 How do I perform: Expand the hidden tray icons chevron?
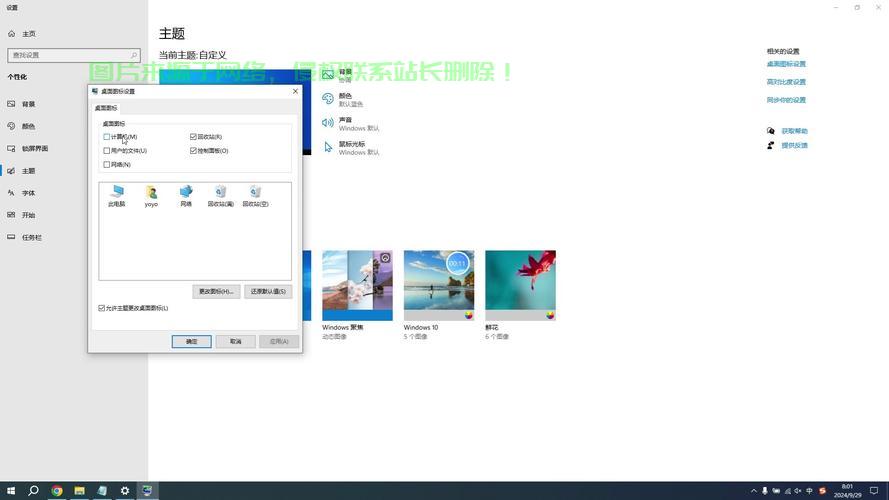[753, 491]
